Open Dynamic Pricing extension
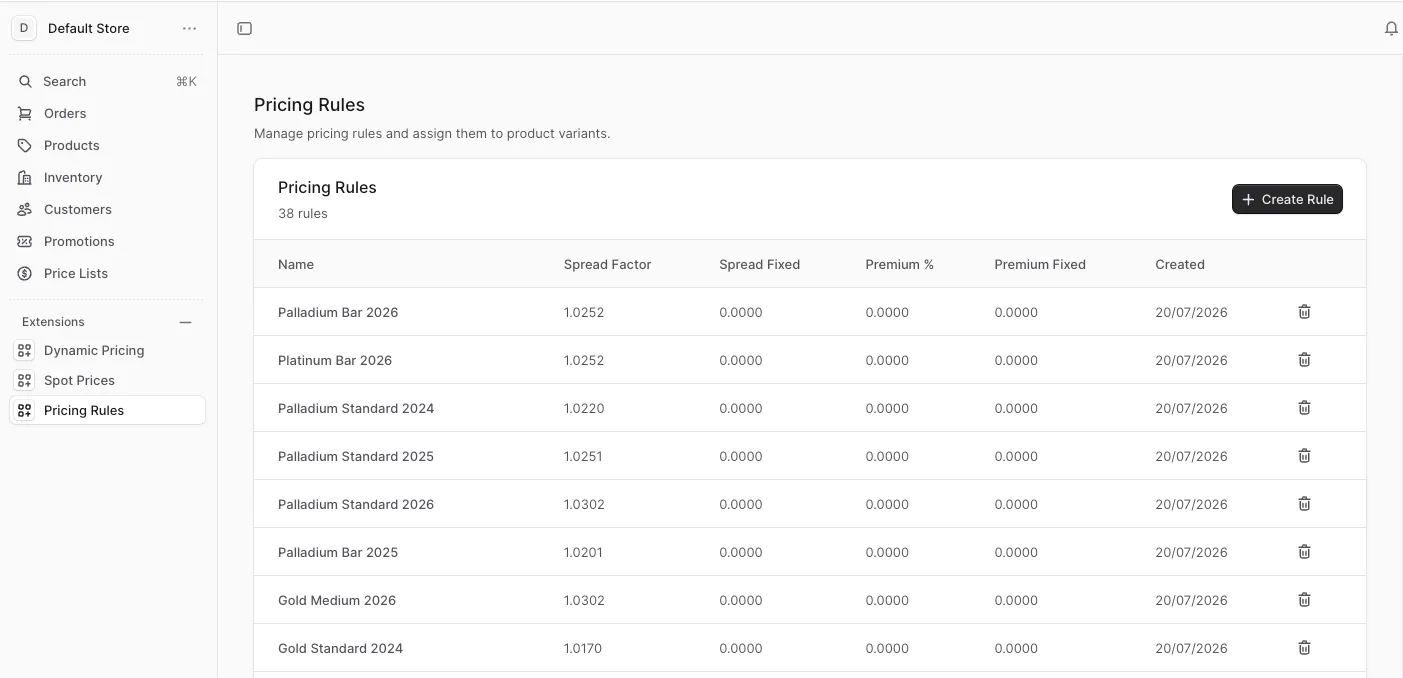 (x=108, y=350)
